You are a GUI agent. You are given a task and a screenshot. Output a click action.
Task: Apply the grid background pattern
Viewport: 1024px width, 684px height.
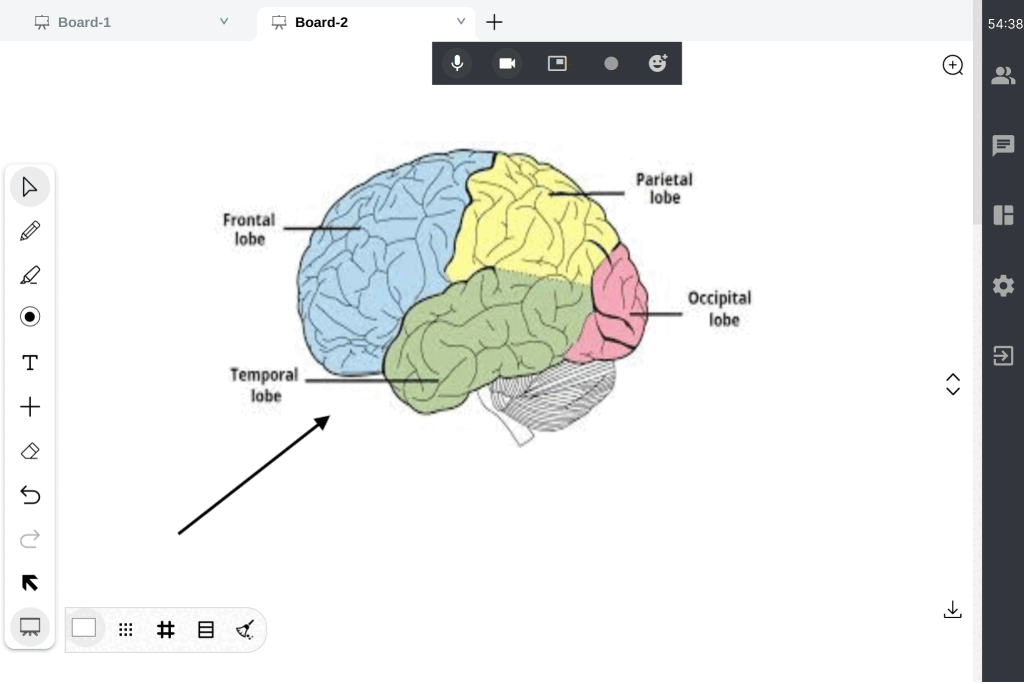(x=166, y=629)
